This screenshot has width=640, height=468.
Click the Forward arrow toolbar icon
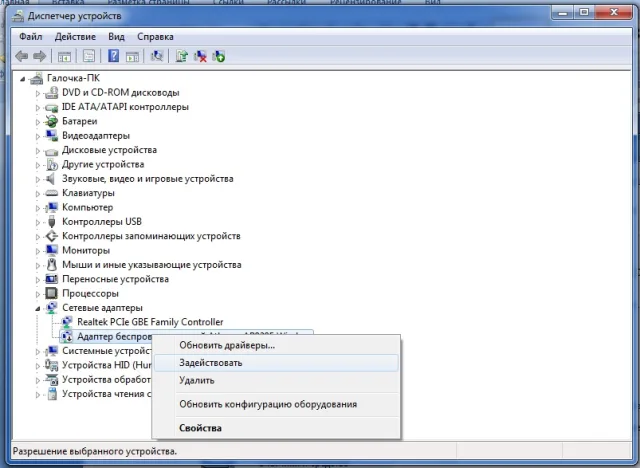pos(40,56)
